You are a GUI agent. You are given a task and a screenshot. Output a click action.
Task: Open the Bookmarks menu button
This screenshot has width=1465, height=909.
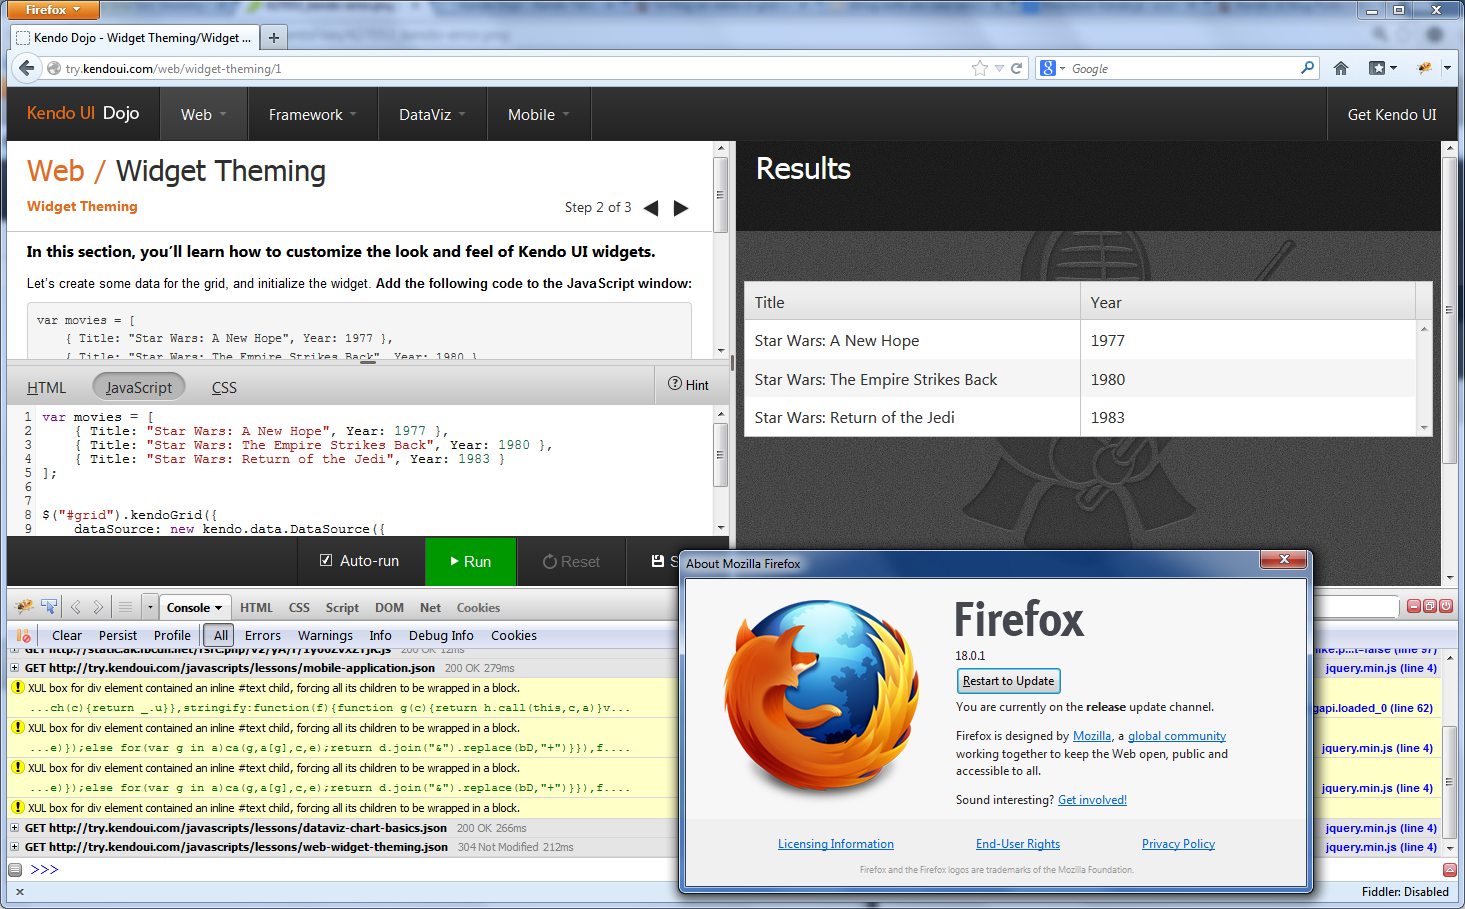point(1383,68)
